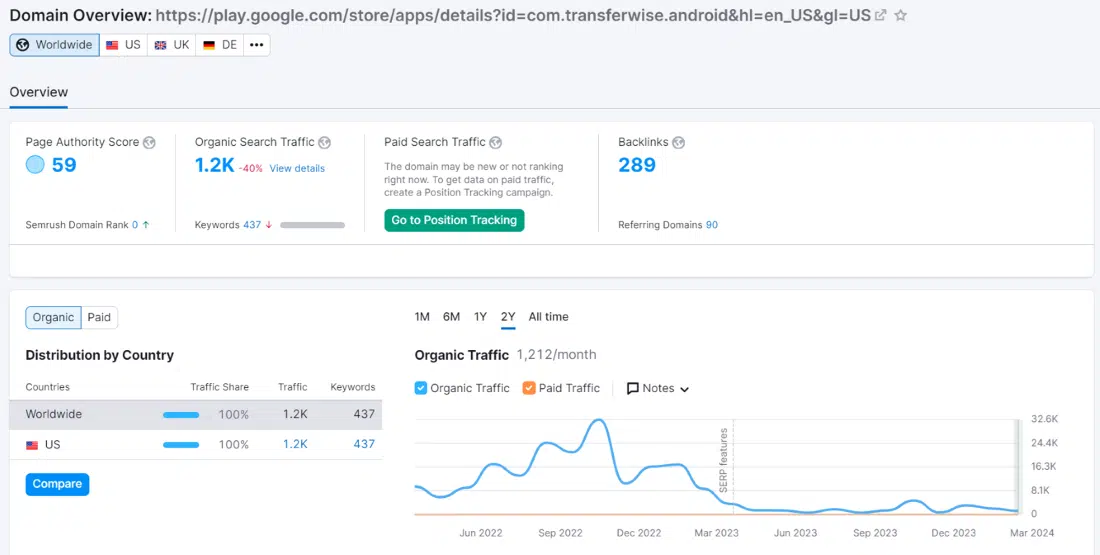1100x555 pixels.
Task: Click the Compare button
Action: click(58, 484)
